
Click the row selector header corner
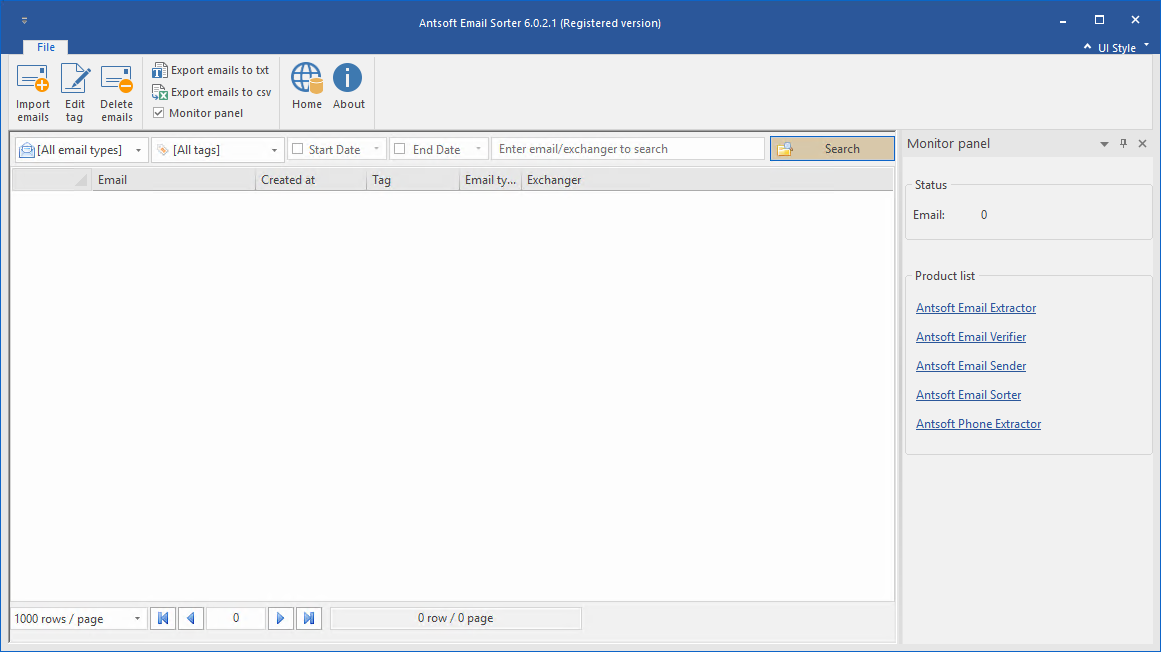coord(51,180)
